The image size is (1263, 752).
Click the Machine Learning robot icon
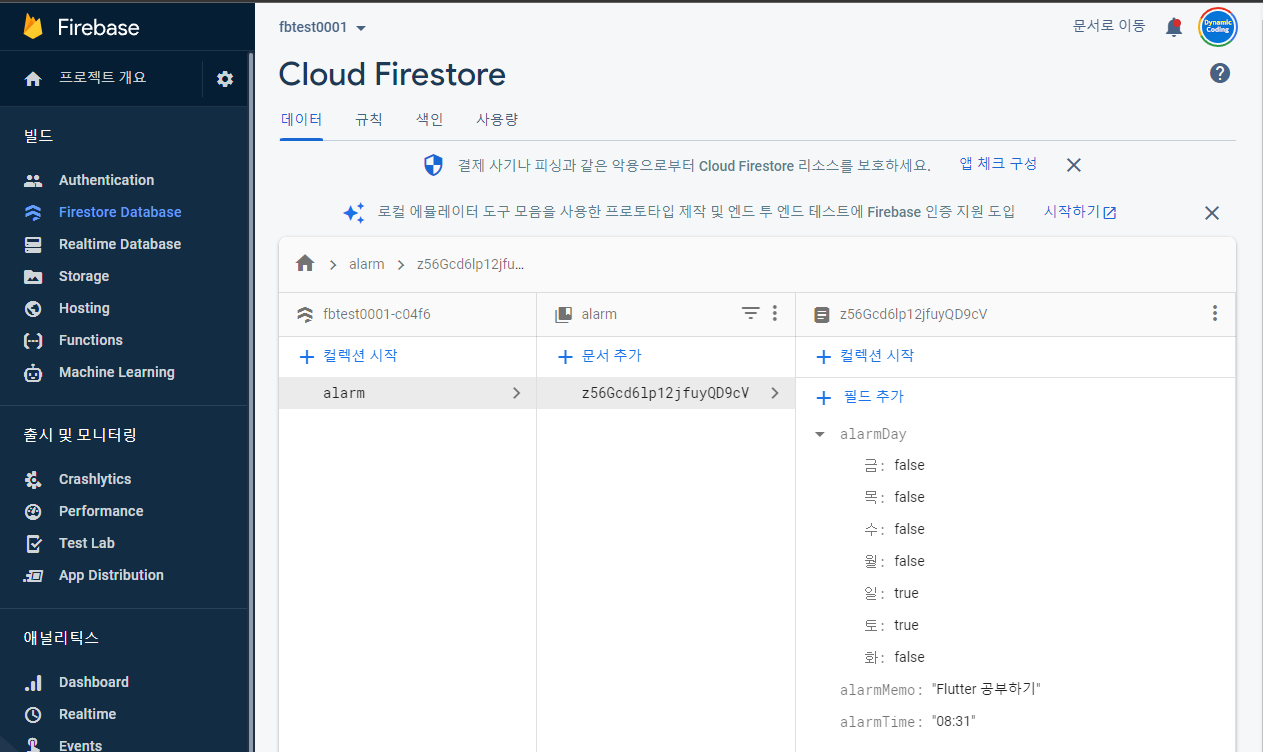point(33,372)
